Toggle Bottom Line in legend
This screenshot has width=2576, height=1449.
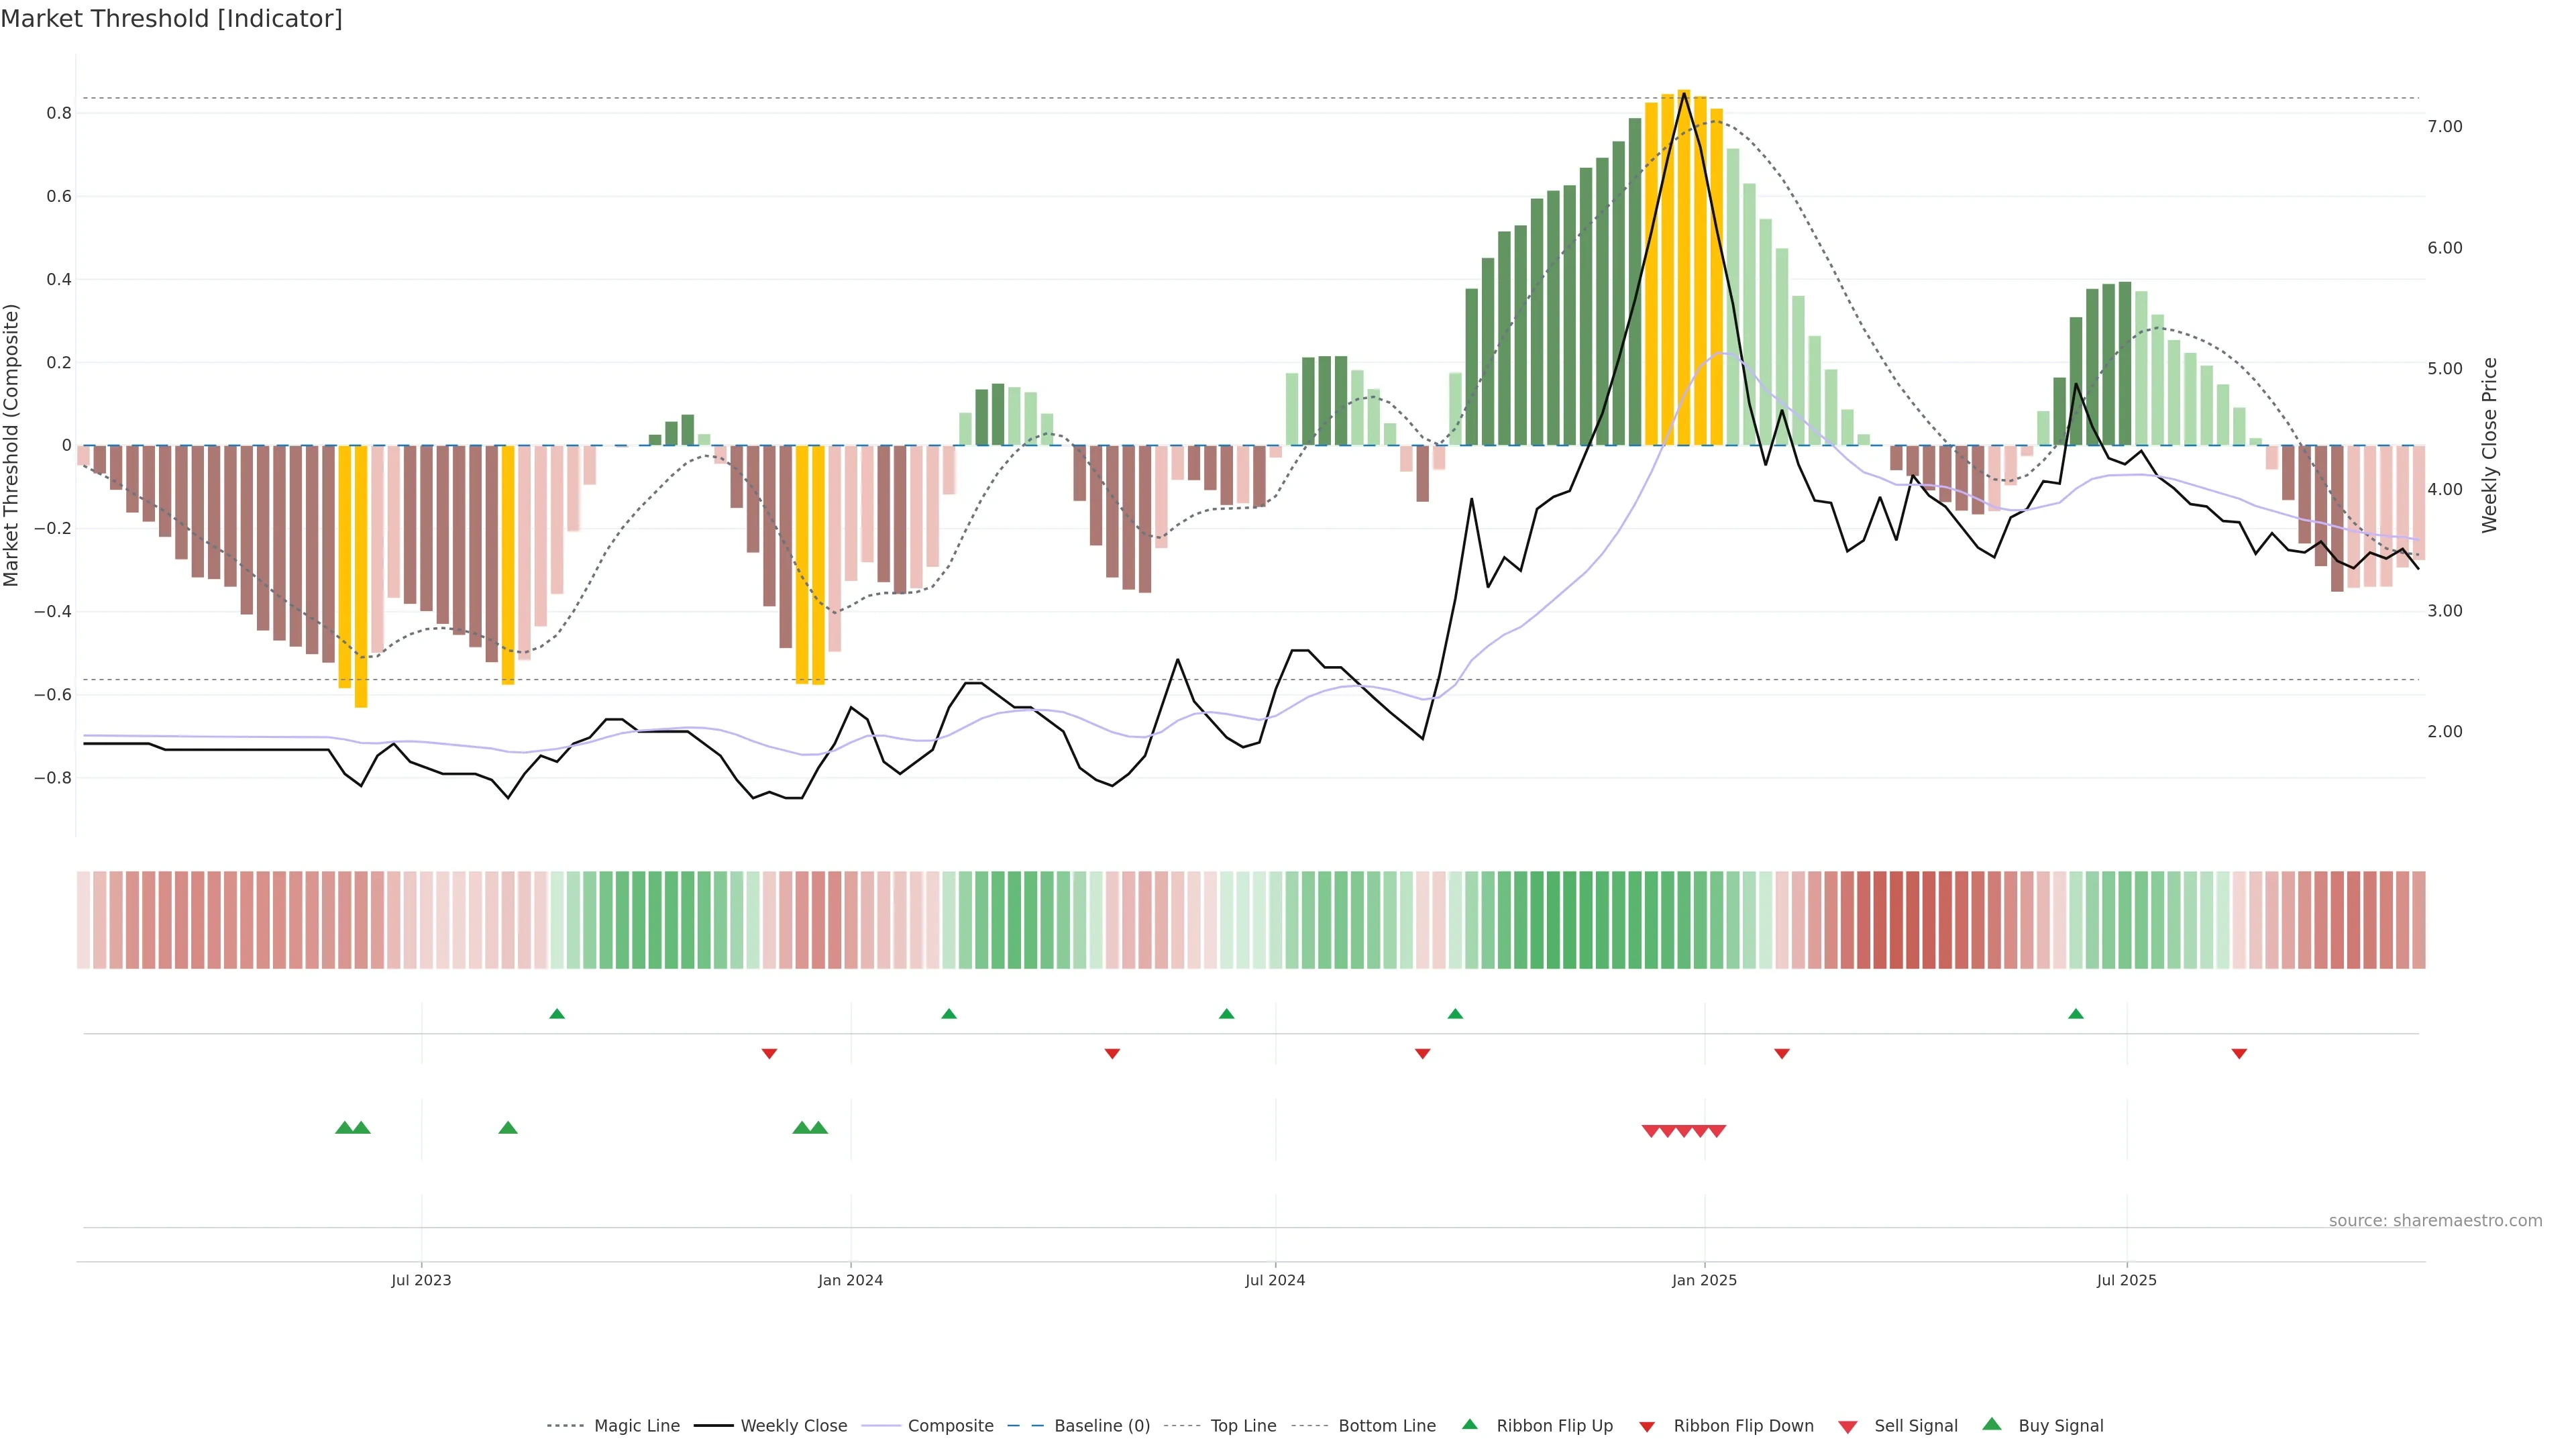(x=1386, y=1426)
